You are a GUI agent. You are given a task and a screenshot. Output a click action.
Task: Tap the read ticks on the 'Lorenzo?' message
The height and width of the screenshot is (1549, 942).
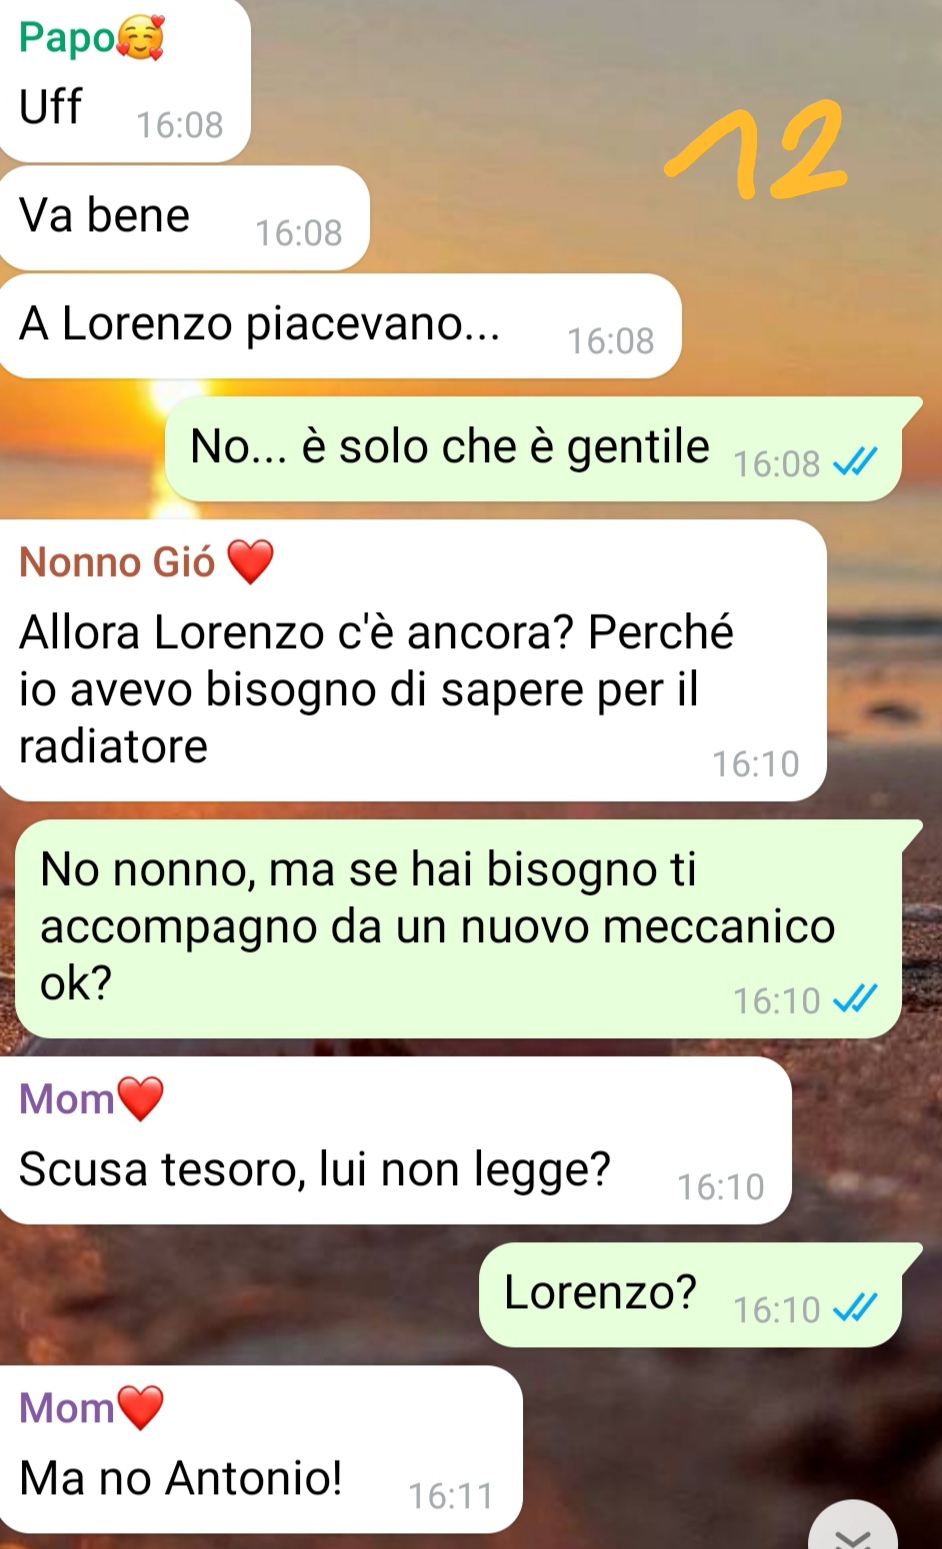pos(856,1308)
